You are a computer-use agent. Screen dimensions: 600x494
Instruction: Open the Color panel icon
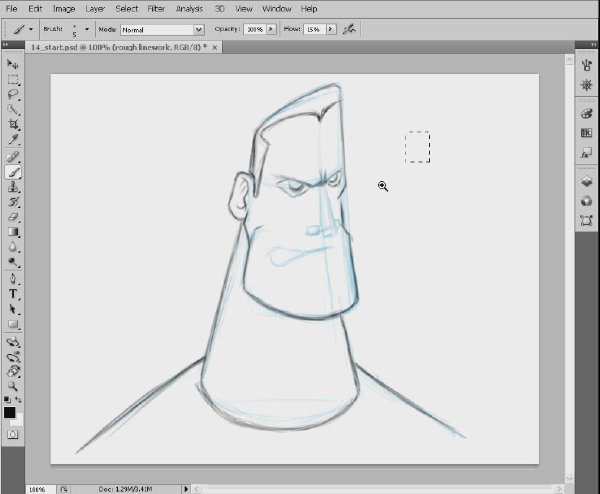tap(586, 114)
